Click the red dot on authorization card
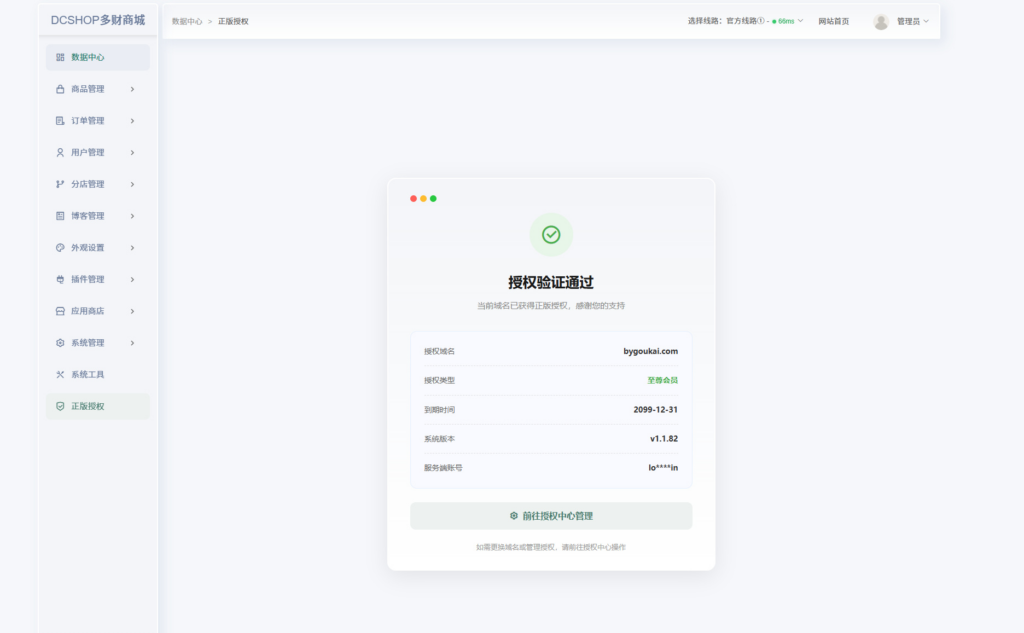 [x=413, y=199]
